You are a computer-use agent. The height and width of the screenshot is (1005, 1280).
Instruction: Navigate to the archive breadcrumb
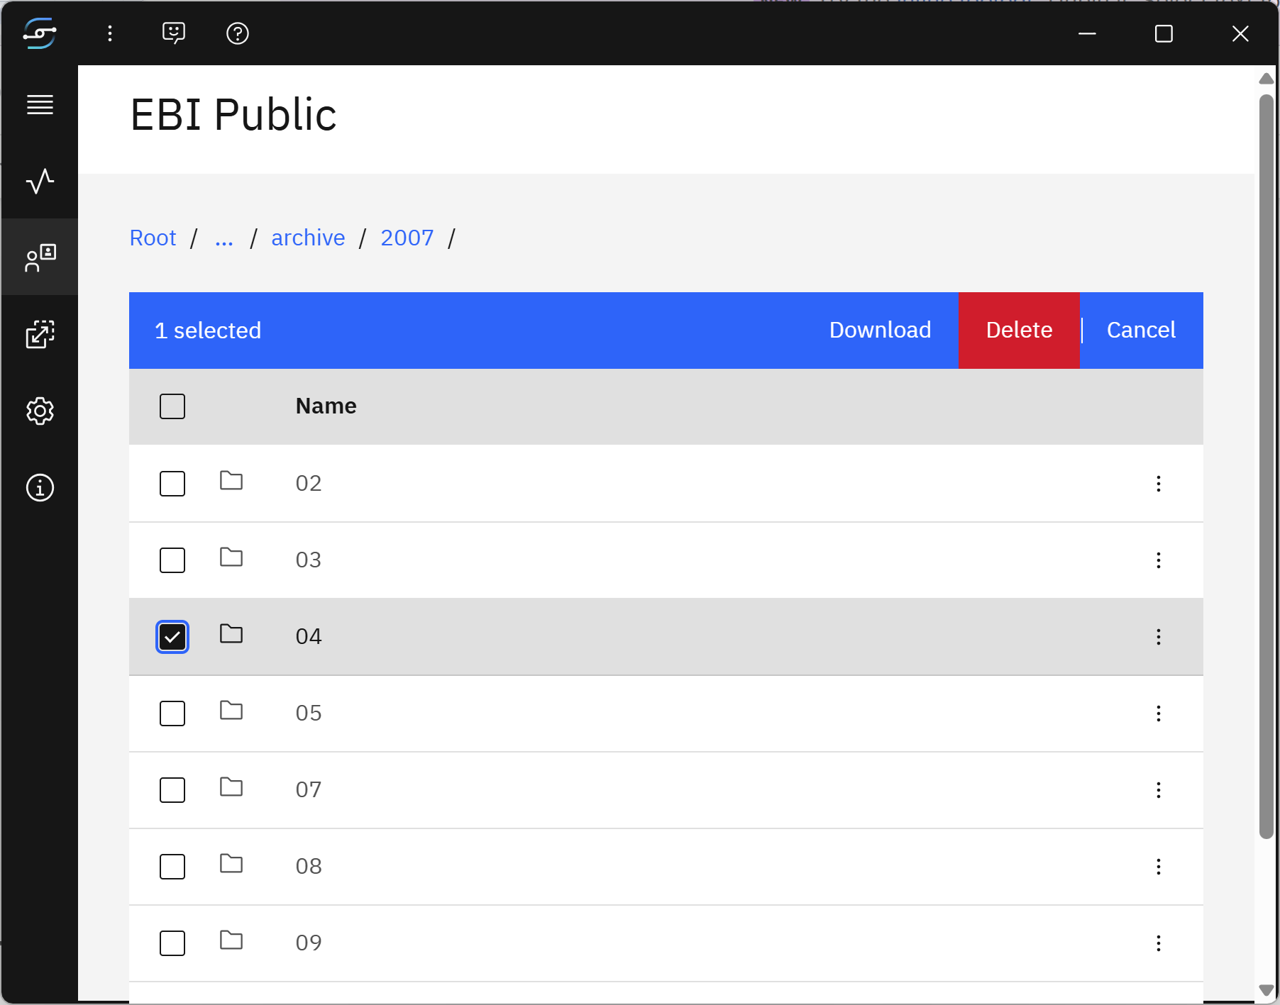click(308, 238)
